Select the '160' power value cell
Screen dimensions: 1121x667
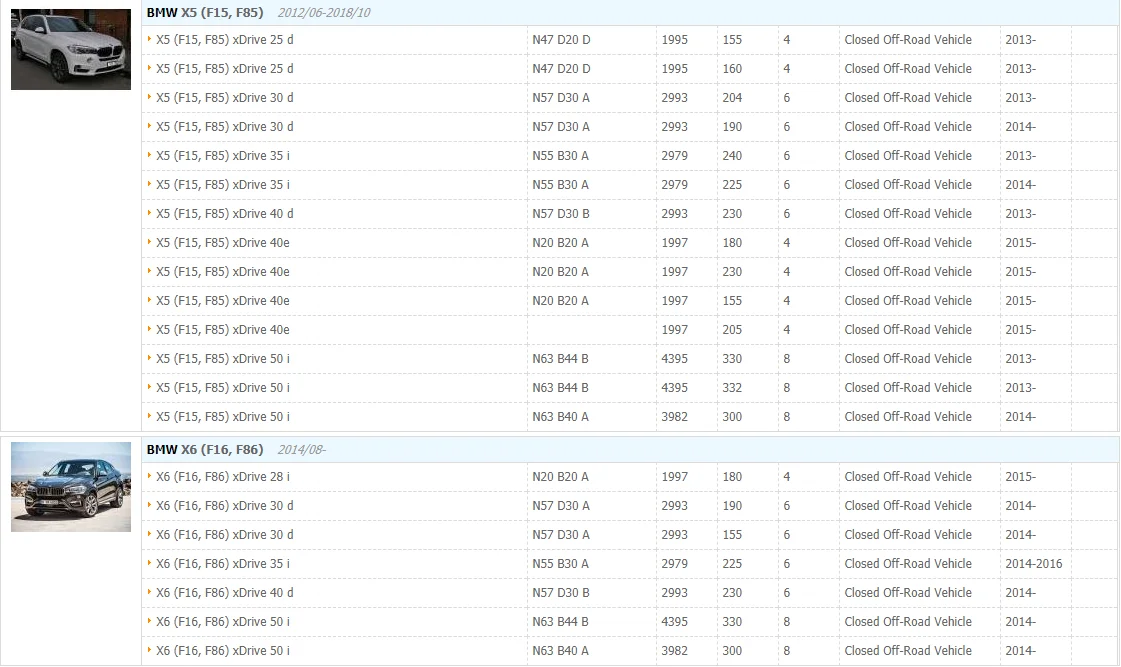(732, 69)
